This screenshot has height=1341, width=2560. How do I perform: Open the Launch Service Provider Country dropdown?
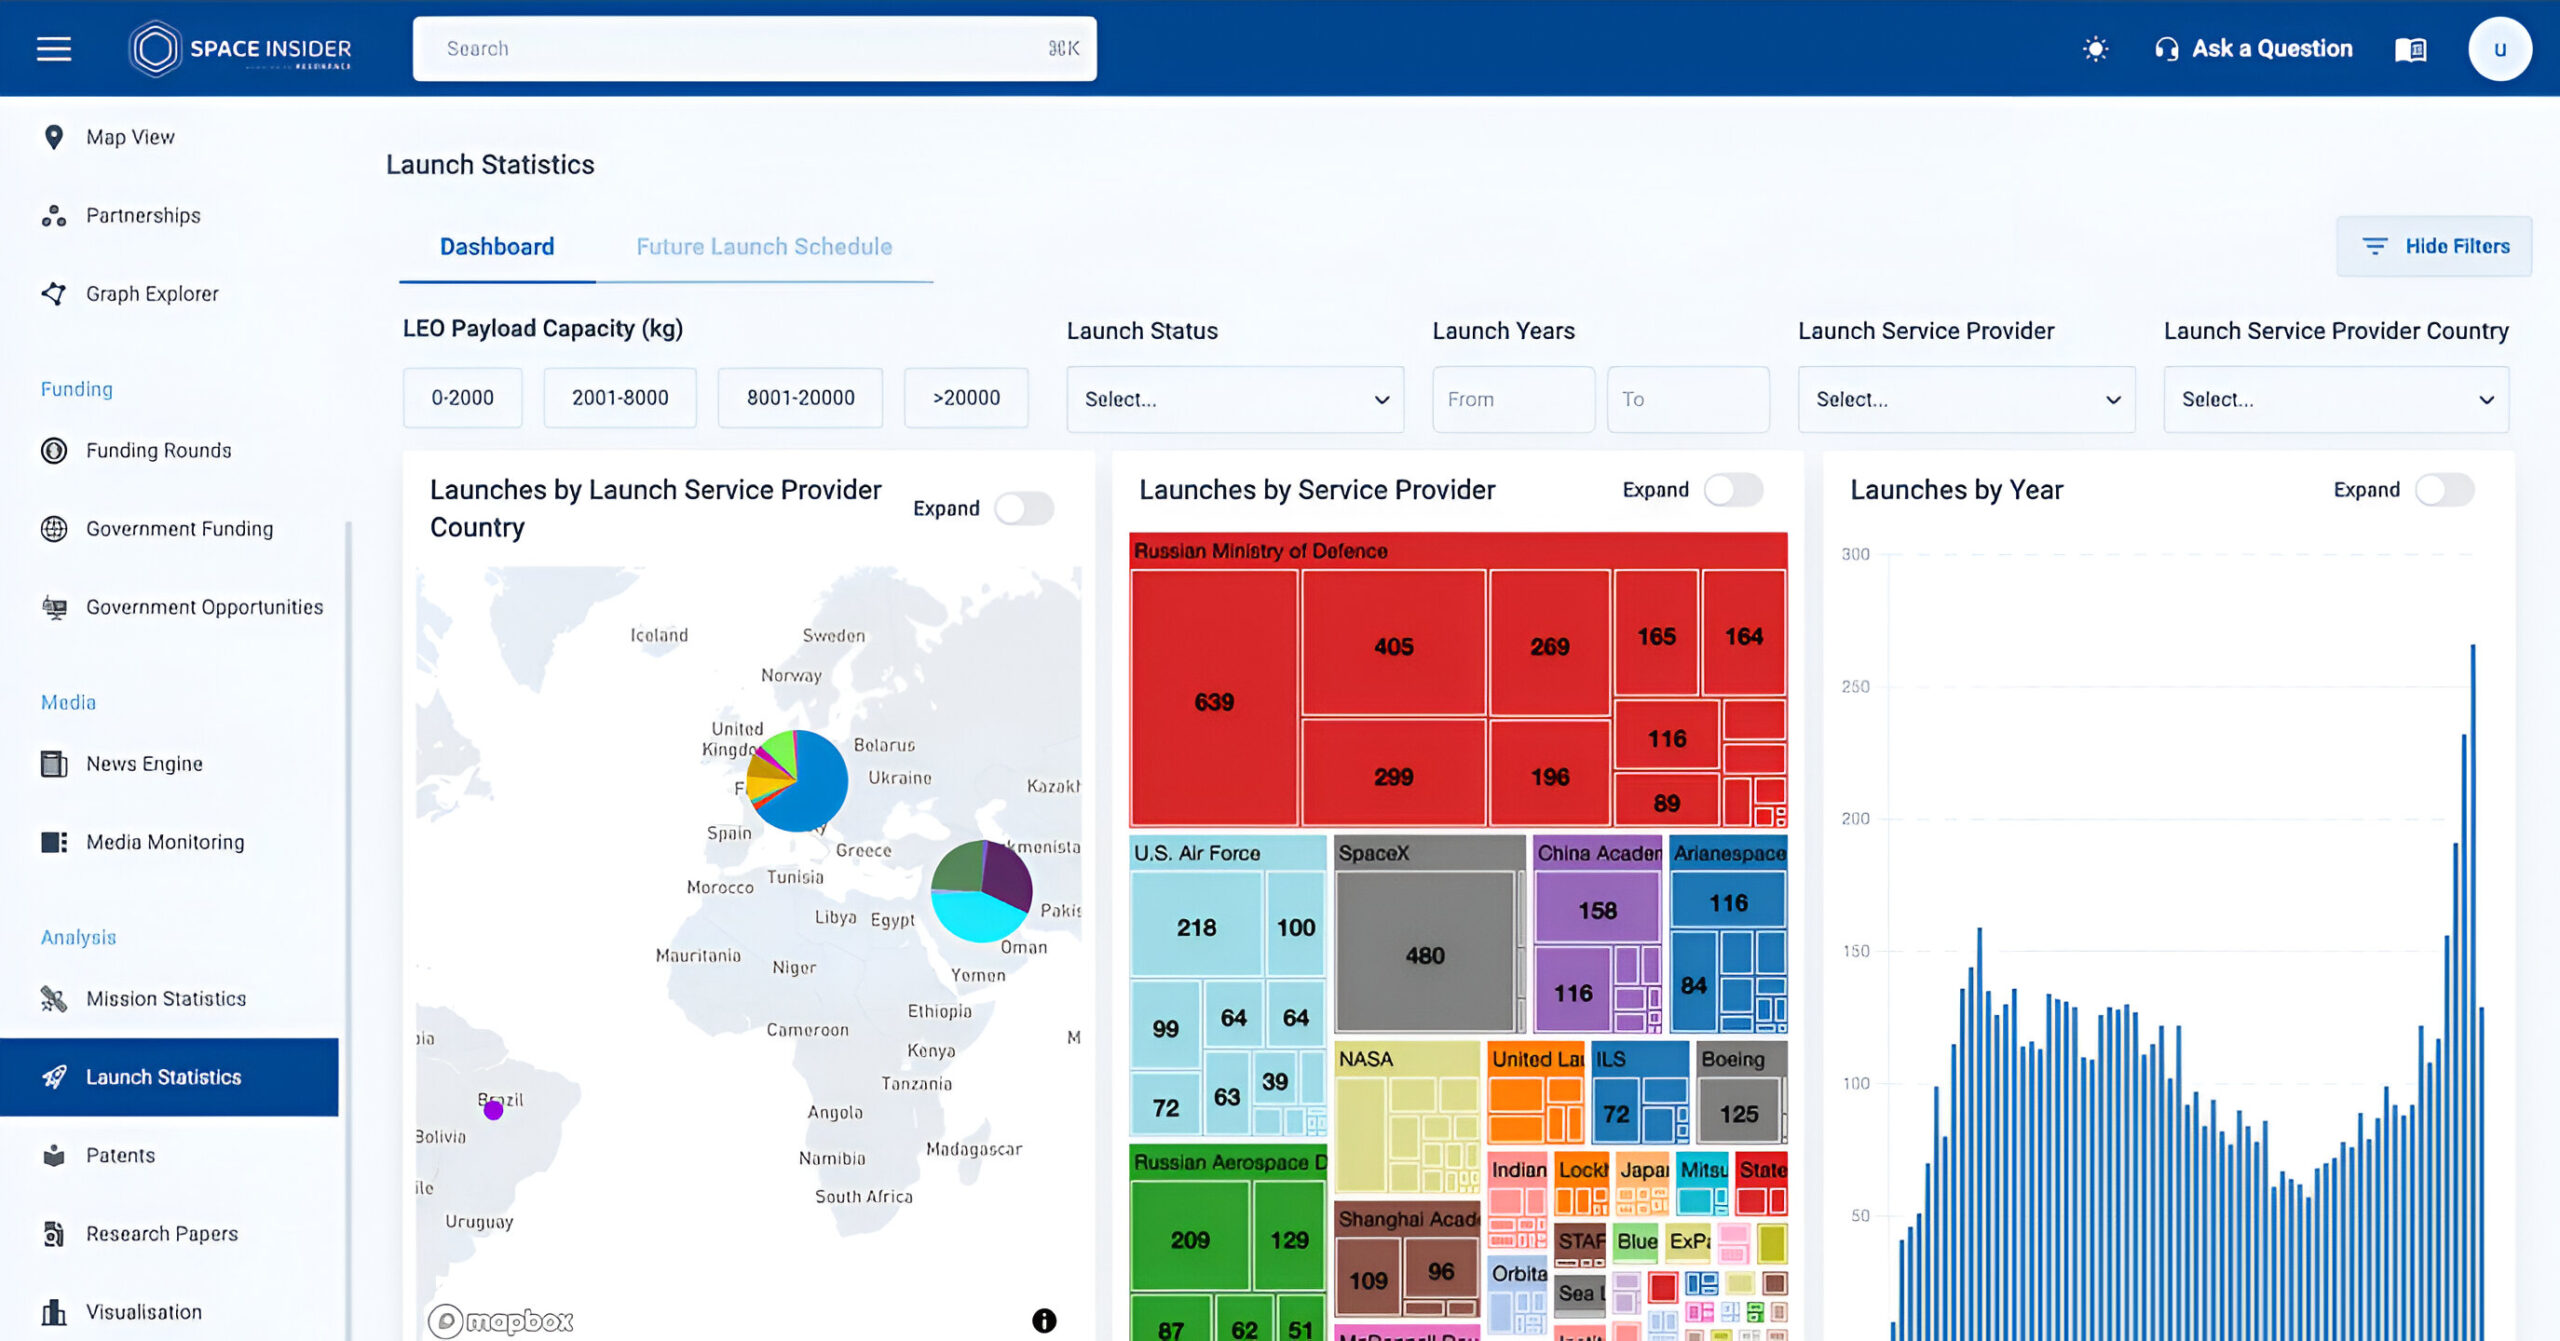pos(2336,399)
